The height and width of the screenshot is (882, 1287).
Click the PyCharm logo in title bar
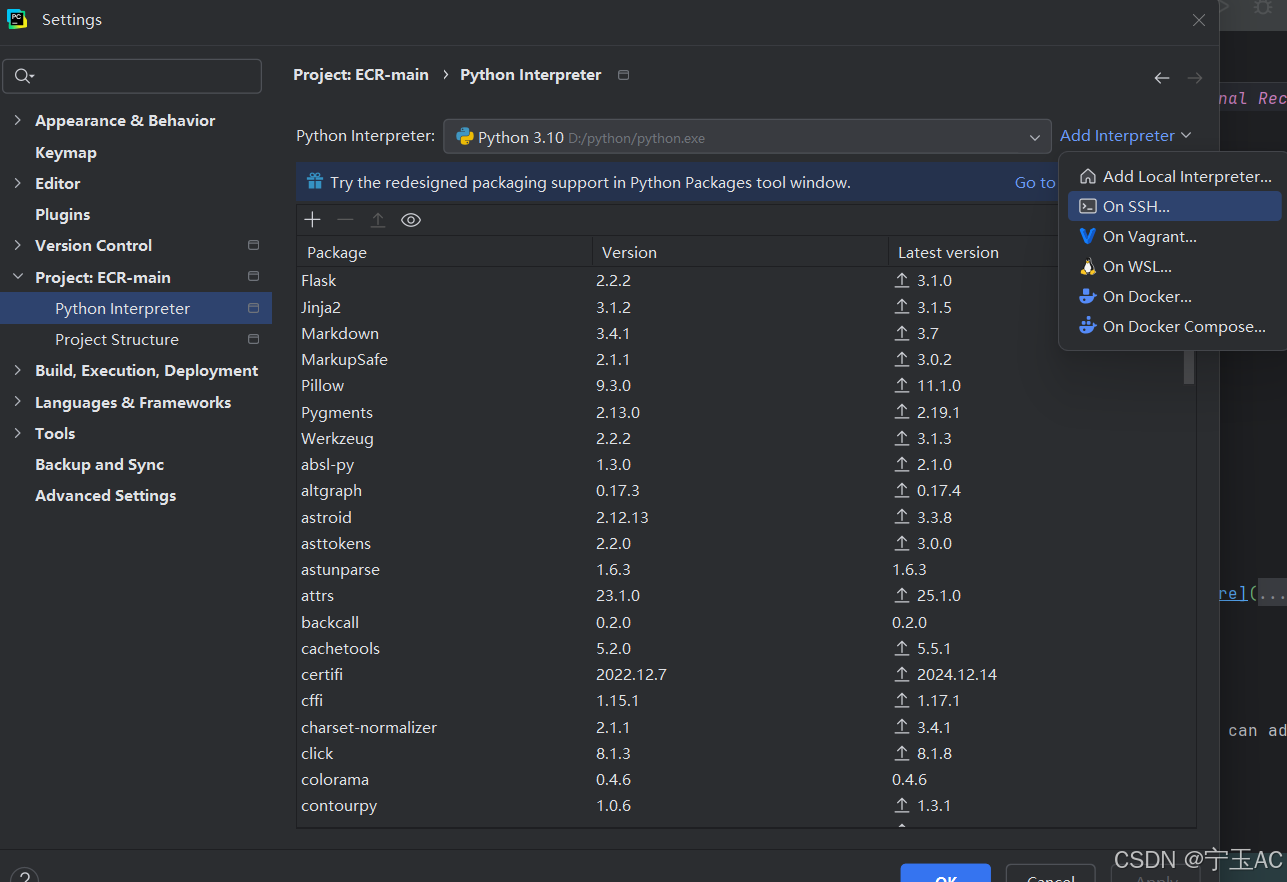17,19
